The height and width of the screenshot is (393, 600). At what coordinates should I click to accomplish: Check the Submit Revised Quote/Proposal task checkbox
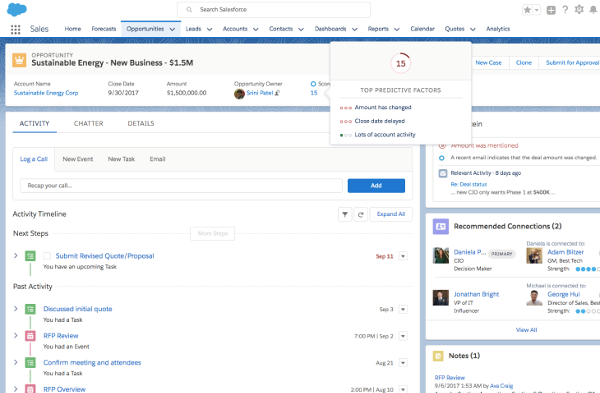click(x=47, y=256)
